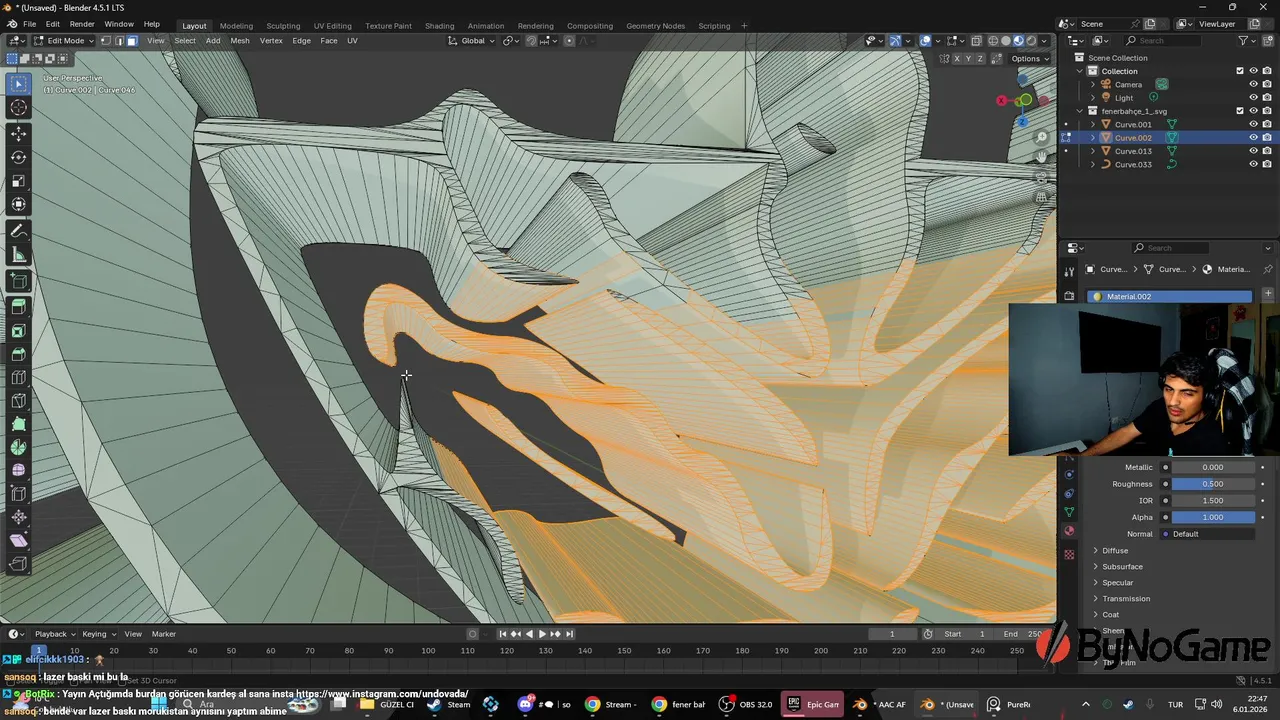The height and width of the screenshot is (720, 1280).
Task: Select the Annotate pencil tool
Action: tap(18, 231)
